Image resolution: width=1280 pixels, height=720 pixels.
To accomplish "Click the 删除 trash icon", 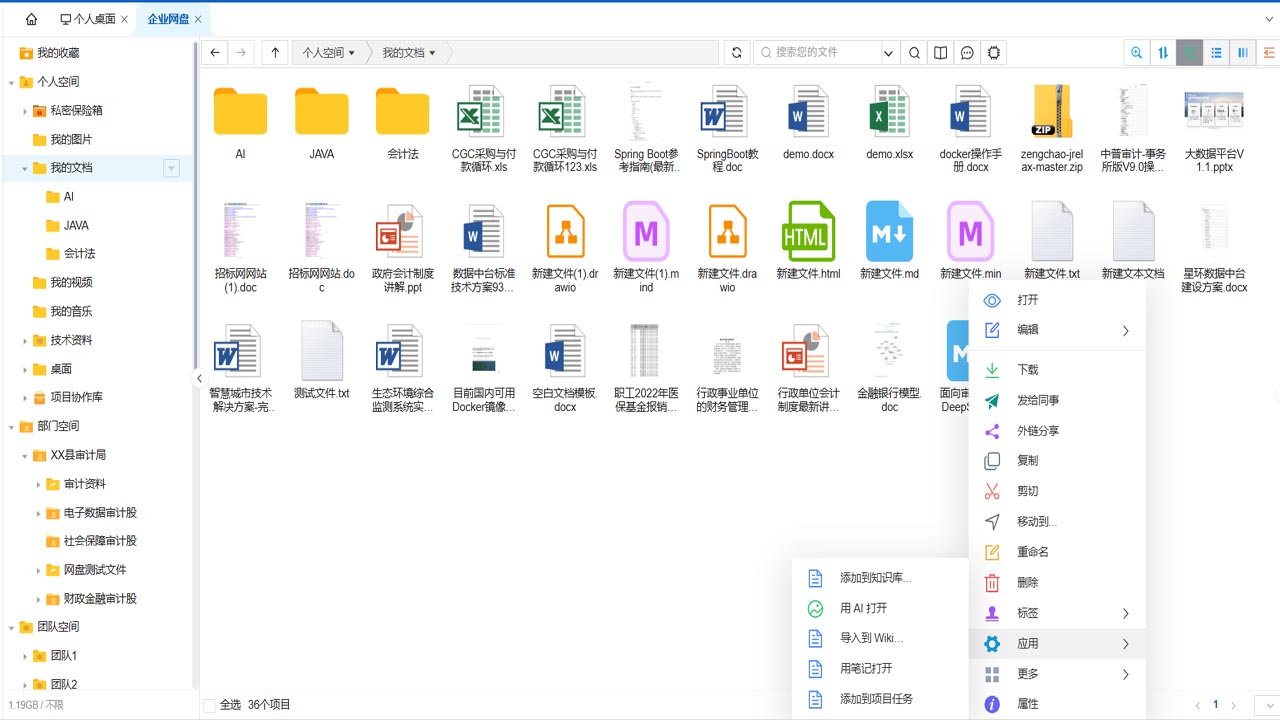I will 992,582.
